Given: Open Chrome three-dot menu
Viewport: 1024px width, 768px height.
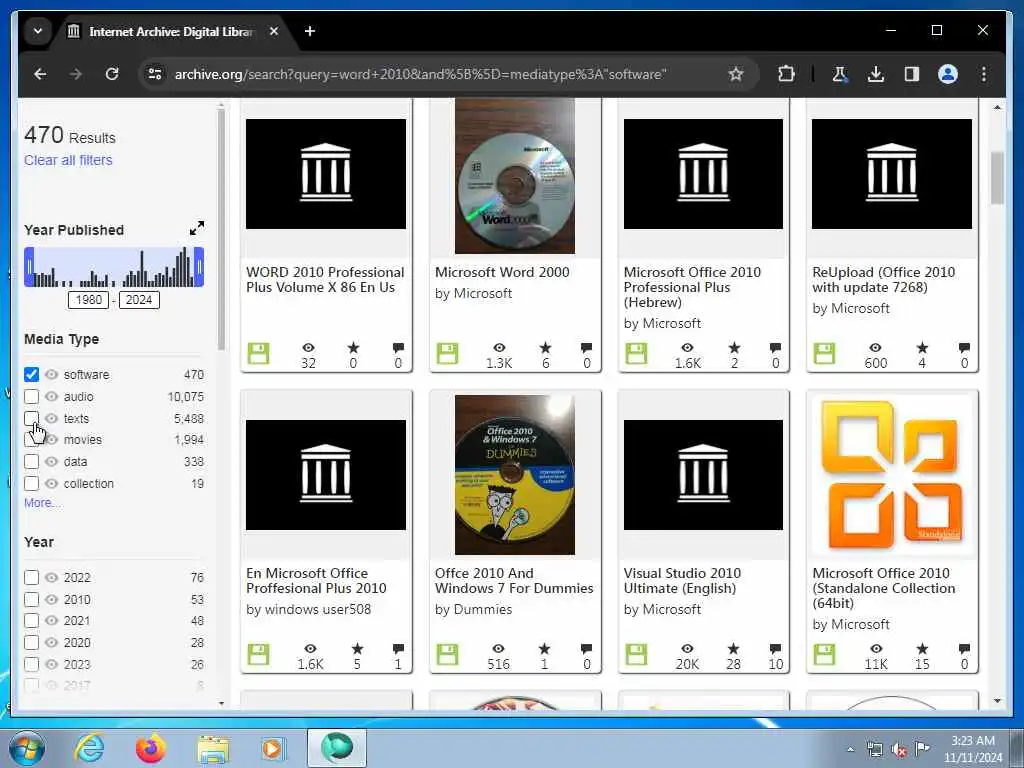Looking at the screenshot, I should click(984, 74).
